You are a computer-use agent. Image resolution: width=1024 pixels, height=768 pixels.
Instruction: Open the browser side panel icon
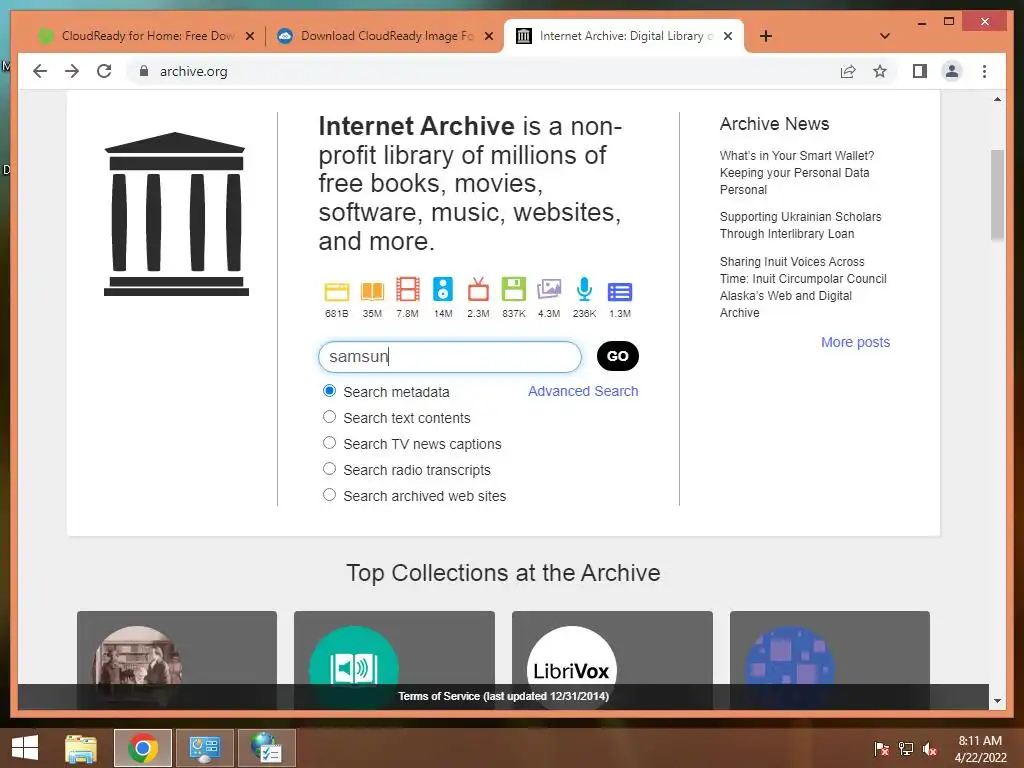coord(920,71)
